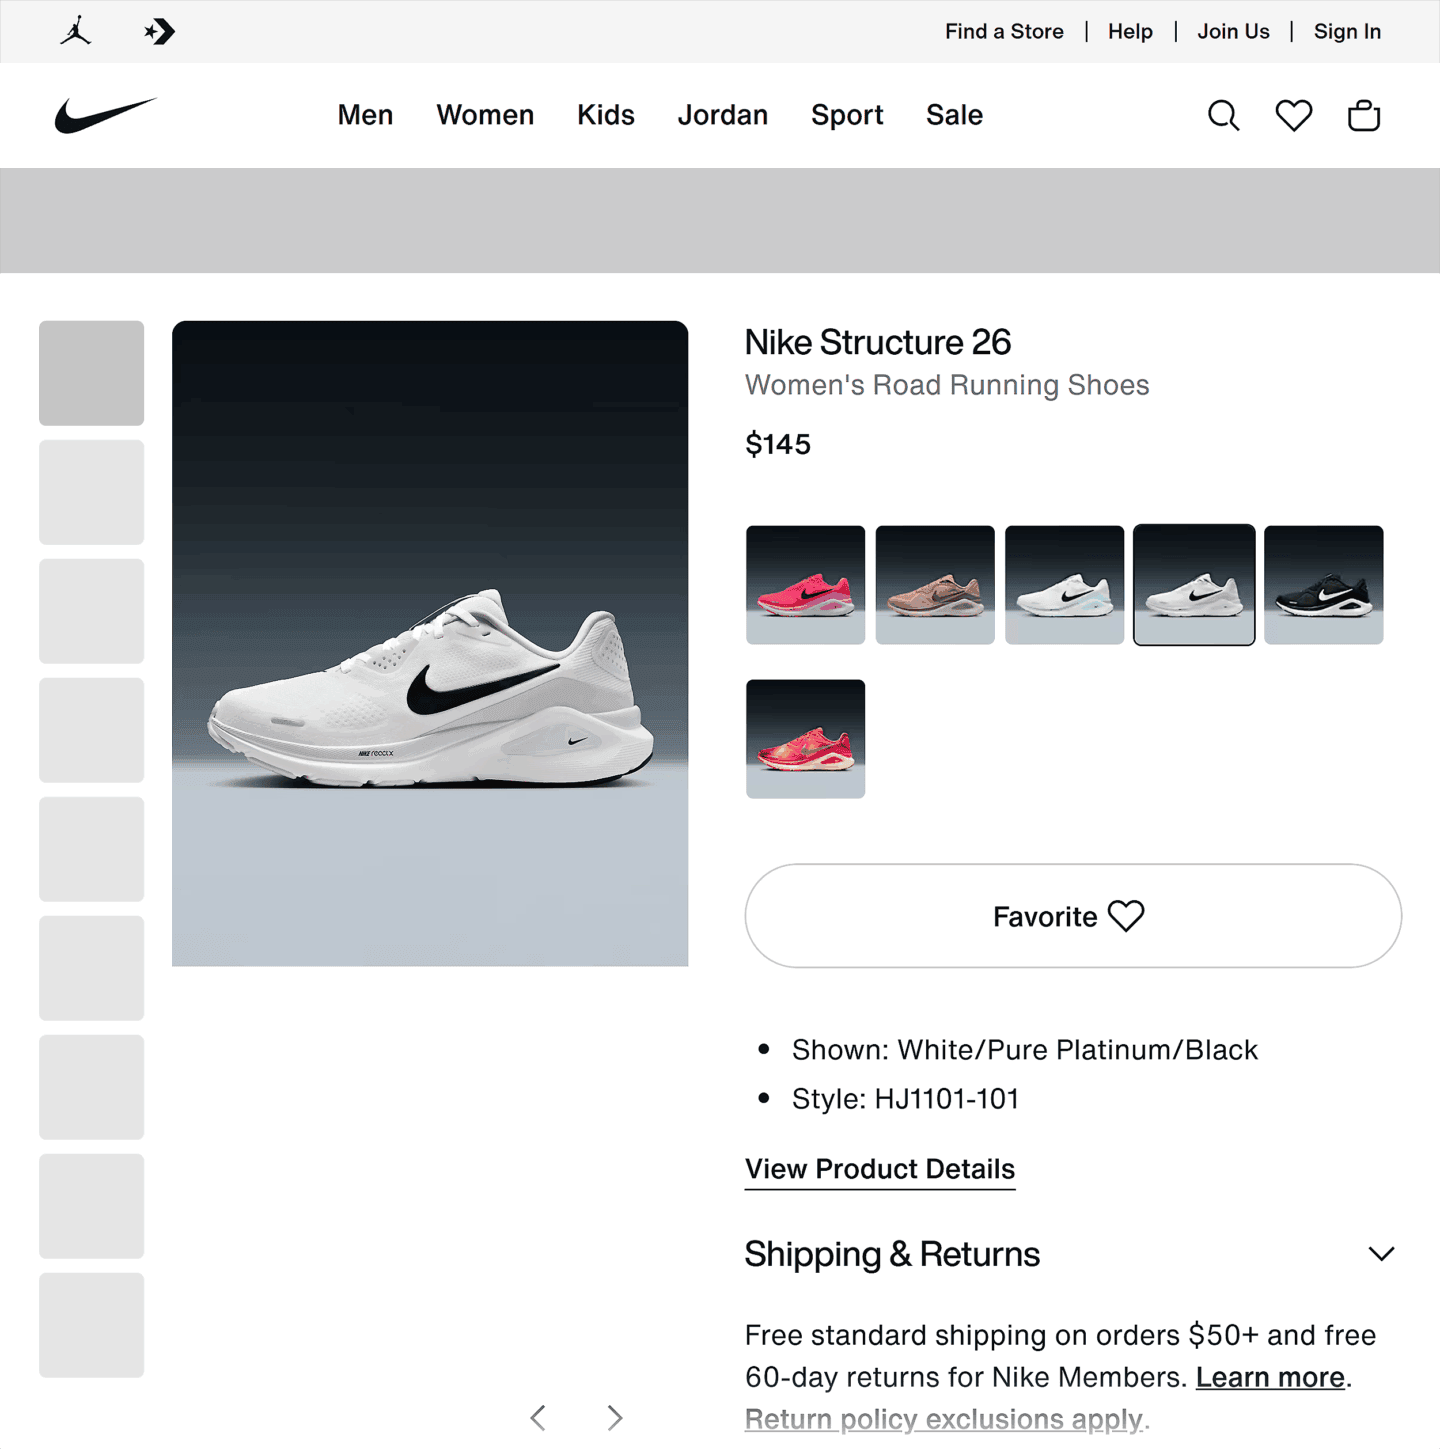The width and height of the screenshot is (1440, 1449).
Task: Open the Jordan brand page
Action: coord(722,115)
